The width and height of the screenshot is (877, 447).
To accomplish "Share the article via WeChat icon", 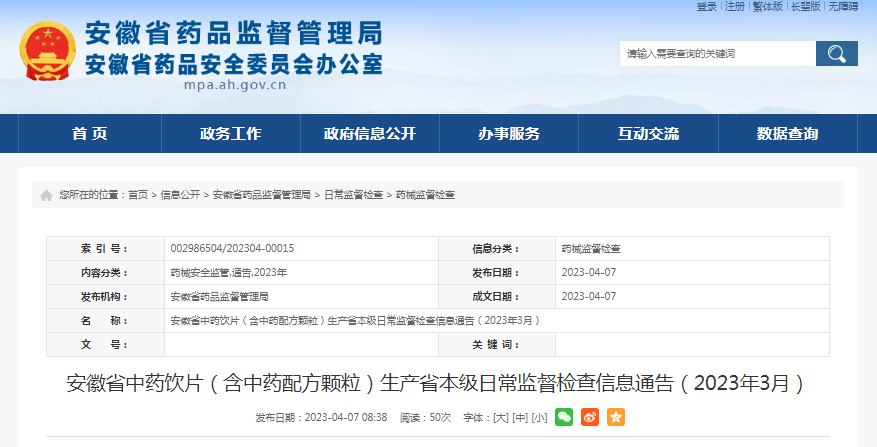I will coord(564,417).
